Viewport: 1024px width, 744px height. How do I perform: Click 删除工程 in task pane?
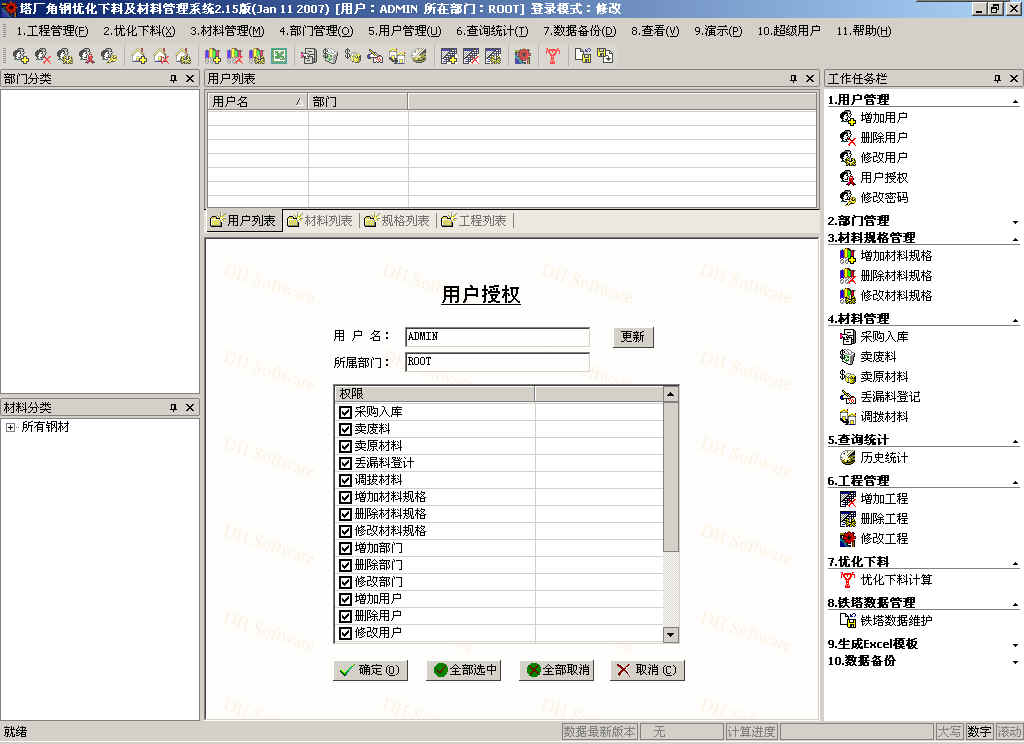pyautogui.click(x=884, y=519)
